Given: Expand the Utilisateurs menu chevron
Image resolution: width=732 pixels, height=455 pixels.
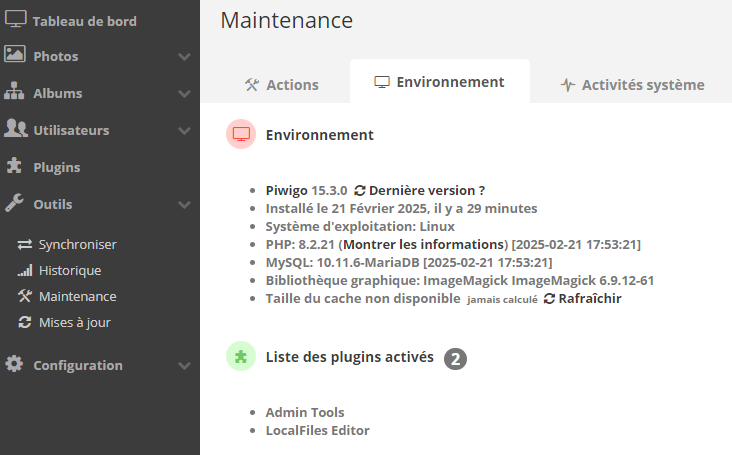Looking at the screenshot, I should click(184, 131).
